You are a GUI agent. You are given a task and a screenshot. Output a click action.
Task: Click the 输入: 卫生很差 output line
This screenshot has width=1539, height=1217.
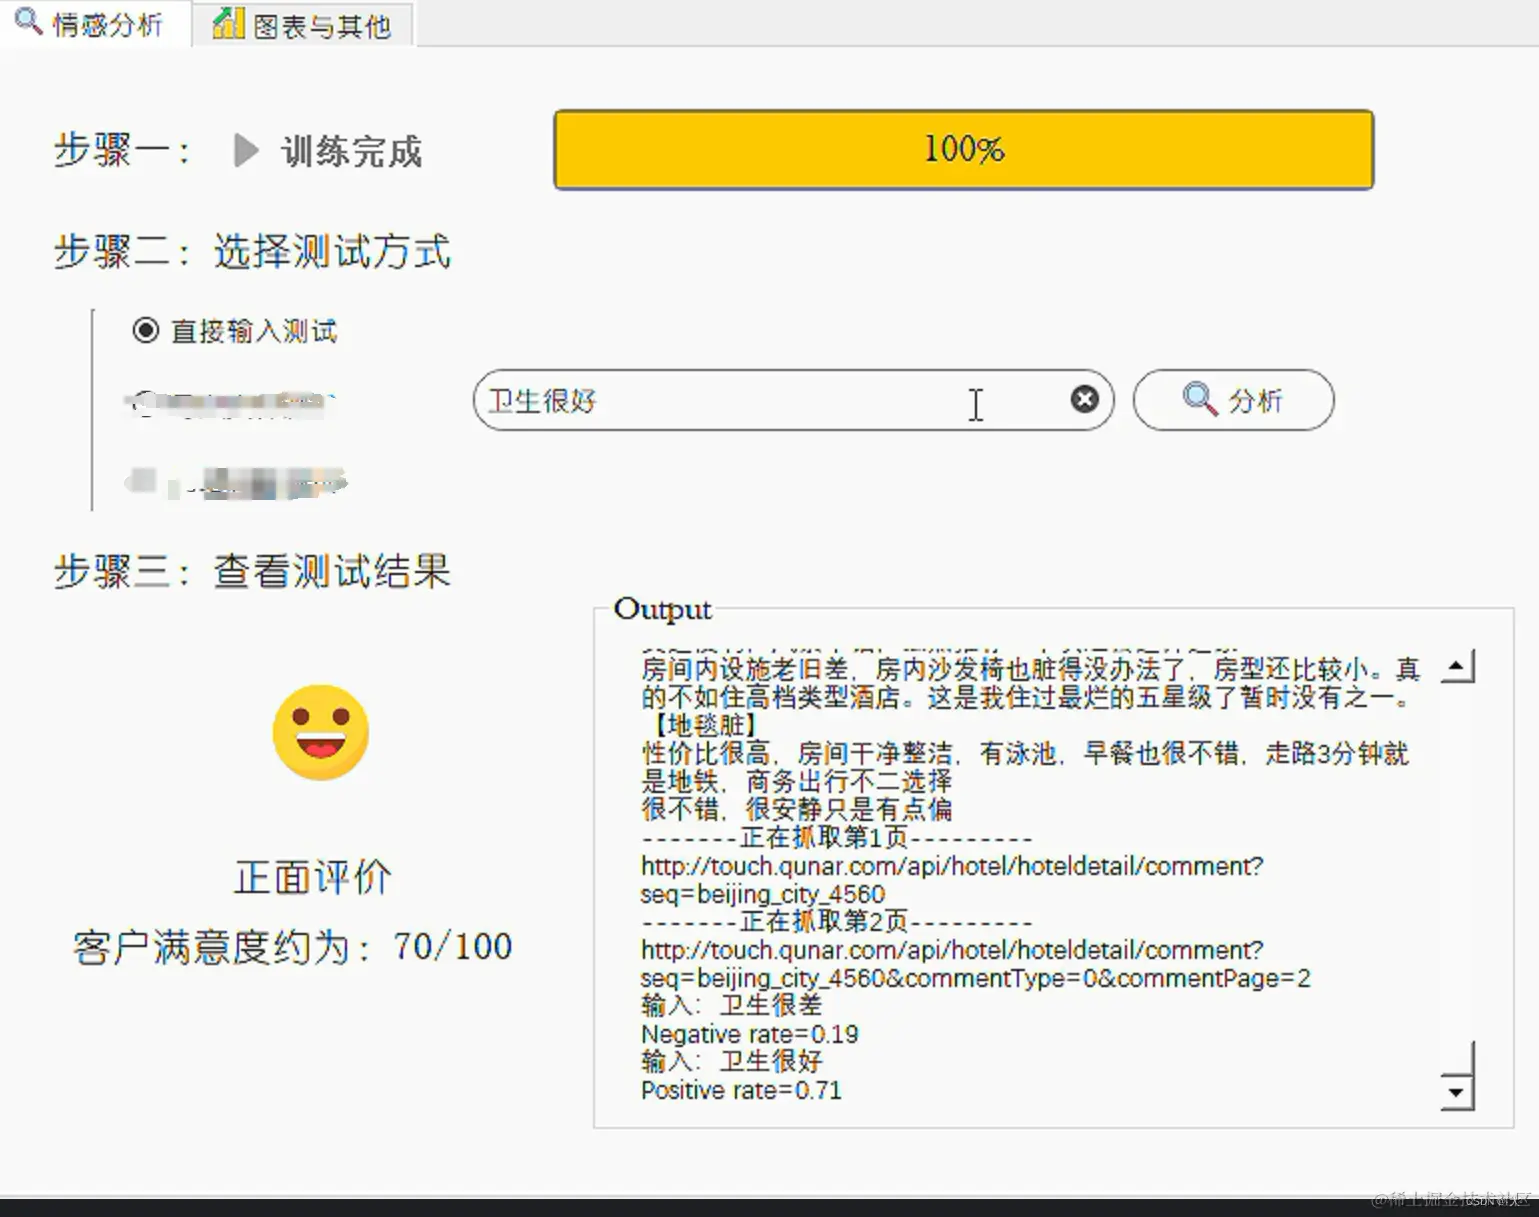coord(732,1006)
